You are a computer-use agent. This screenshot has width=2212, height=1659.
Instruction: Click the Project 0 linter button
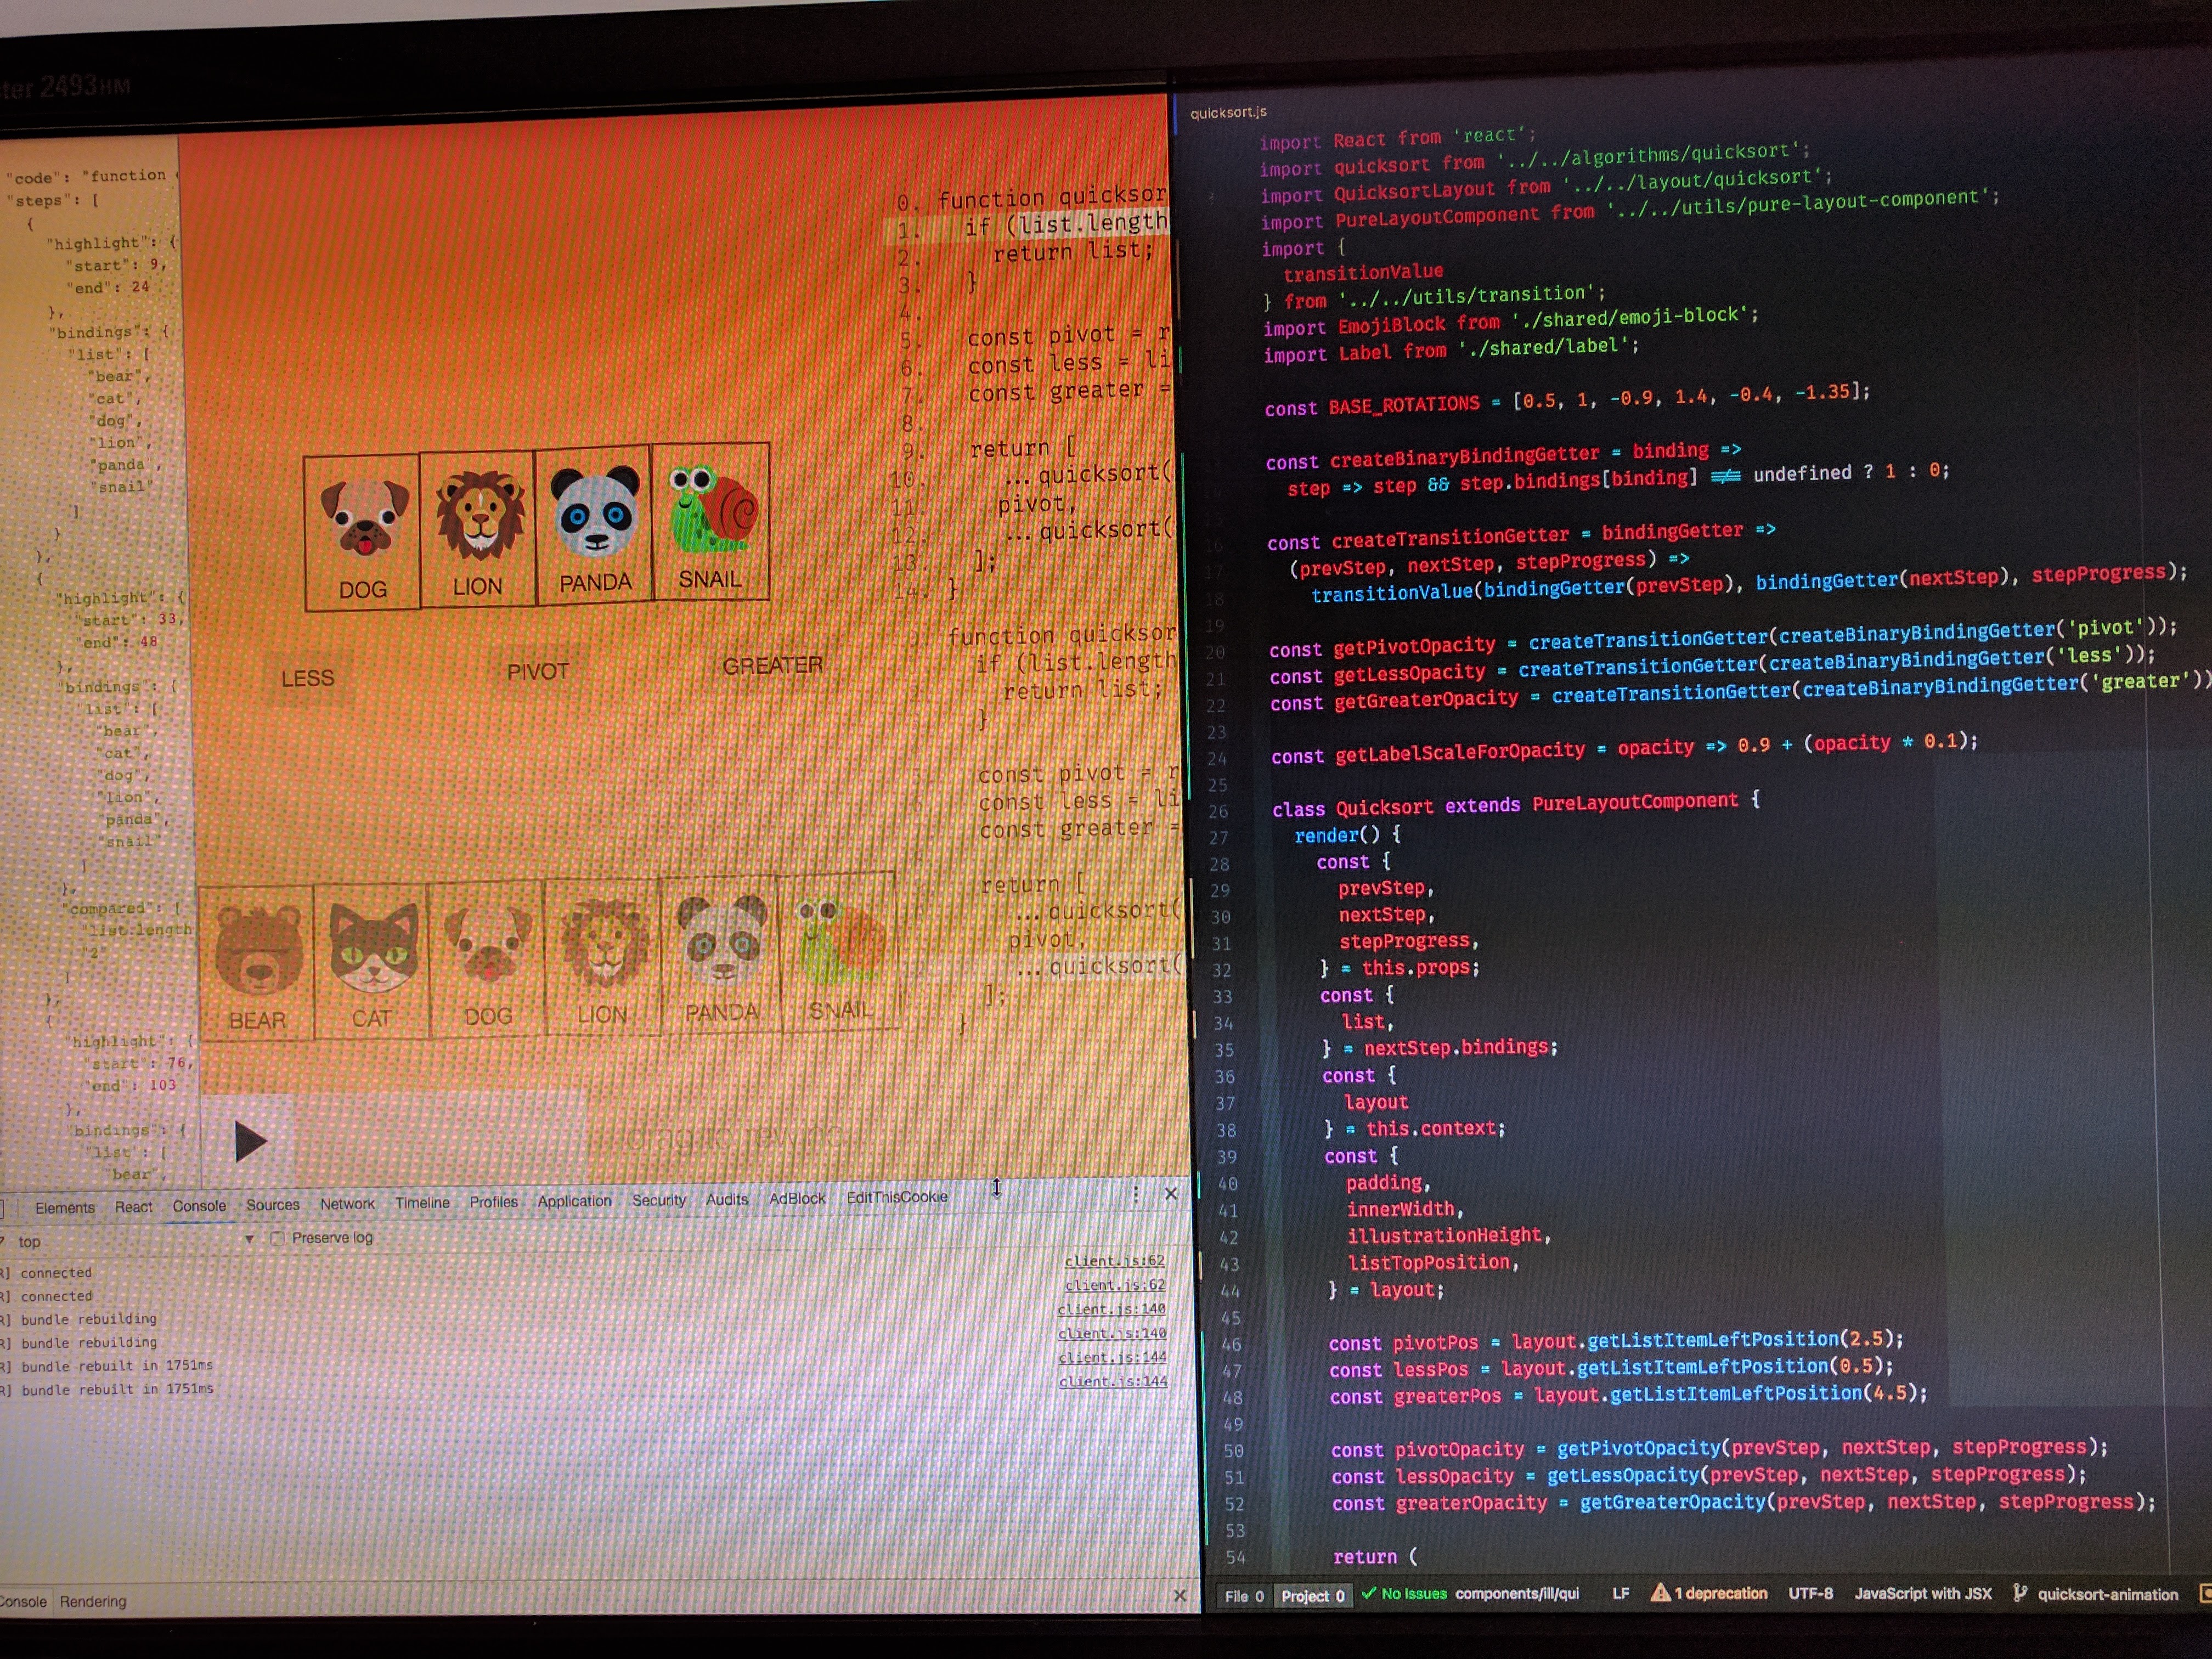click(1313, 1596)
